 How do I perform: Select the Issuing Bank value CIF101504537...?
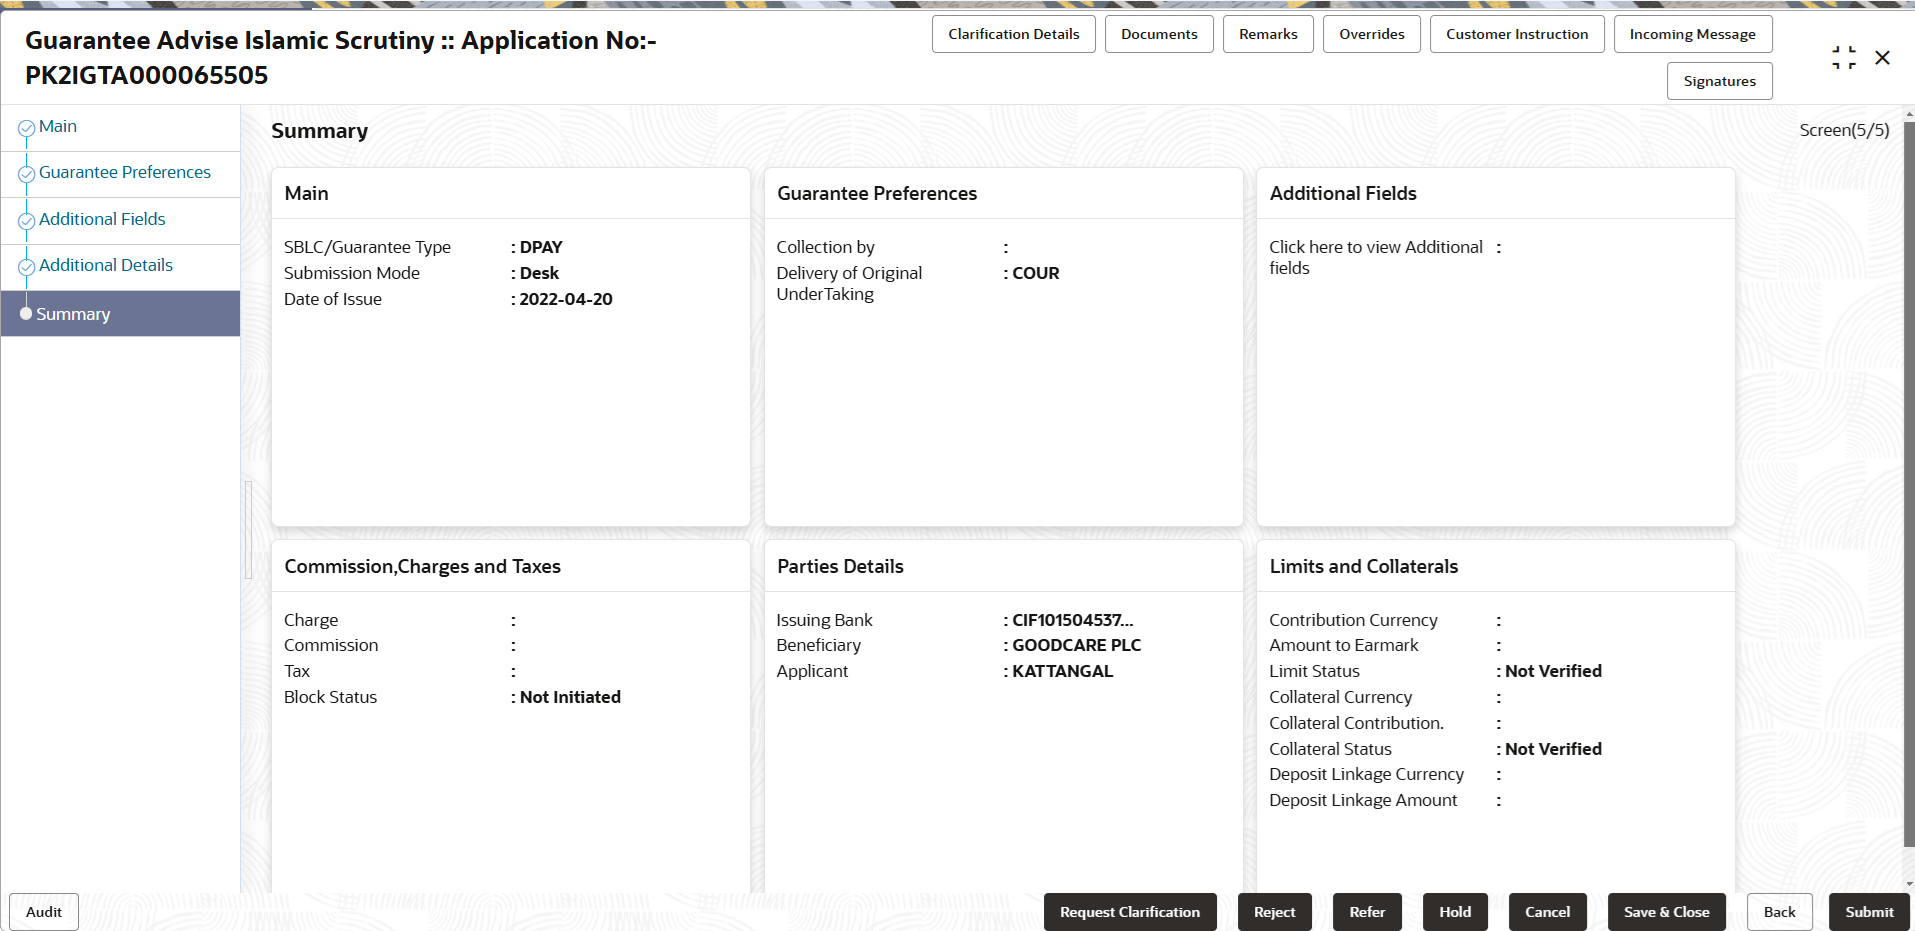1073,620
